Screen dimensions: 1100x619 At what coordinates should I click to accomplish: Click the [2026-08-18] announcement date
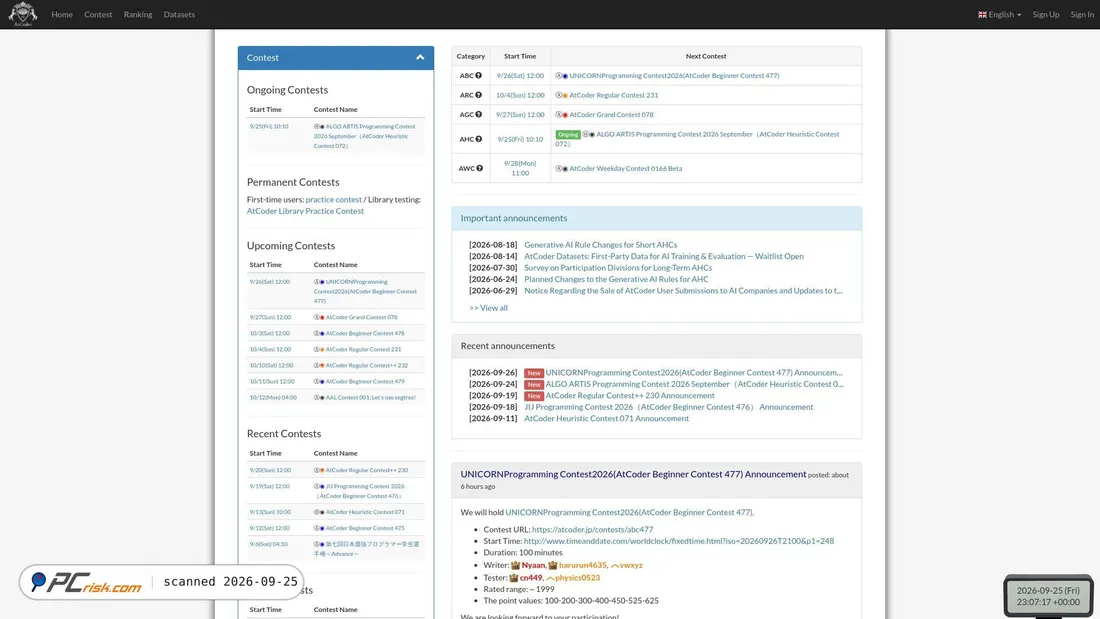(493, 245)
